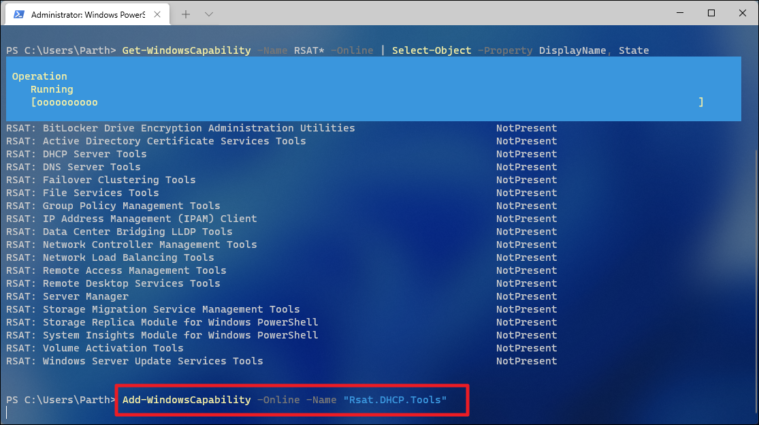Click the "Rsat.DHCP.Tools" string argument
The height and width of the screenshot is (425, 759).
pos(395,400)
